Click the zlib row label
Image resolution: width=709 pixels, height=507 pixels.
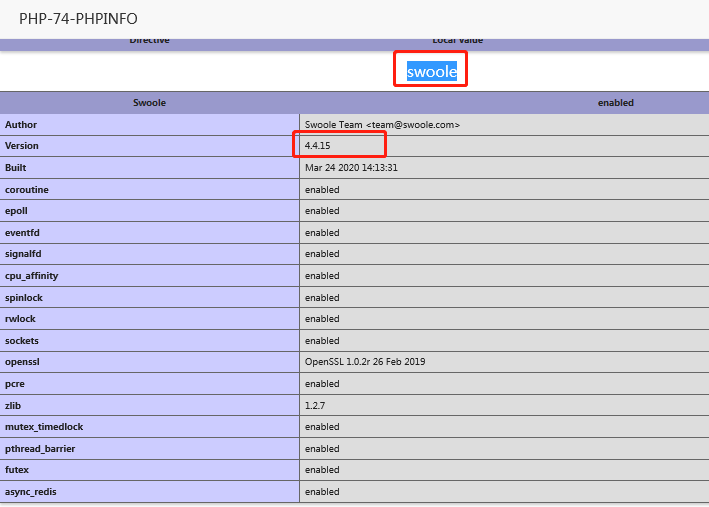(x=13, y=405)
